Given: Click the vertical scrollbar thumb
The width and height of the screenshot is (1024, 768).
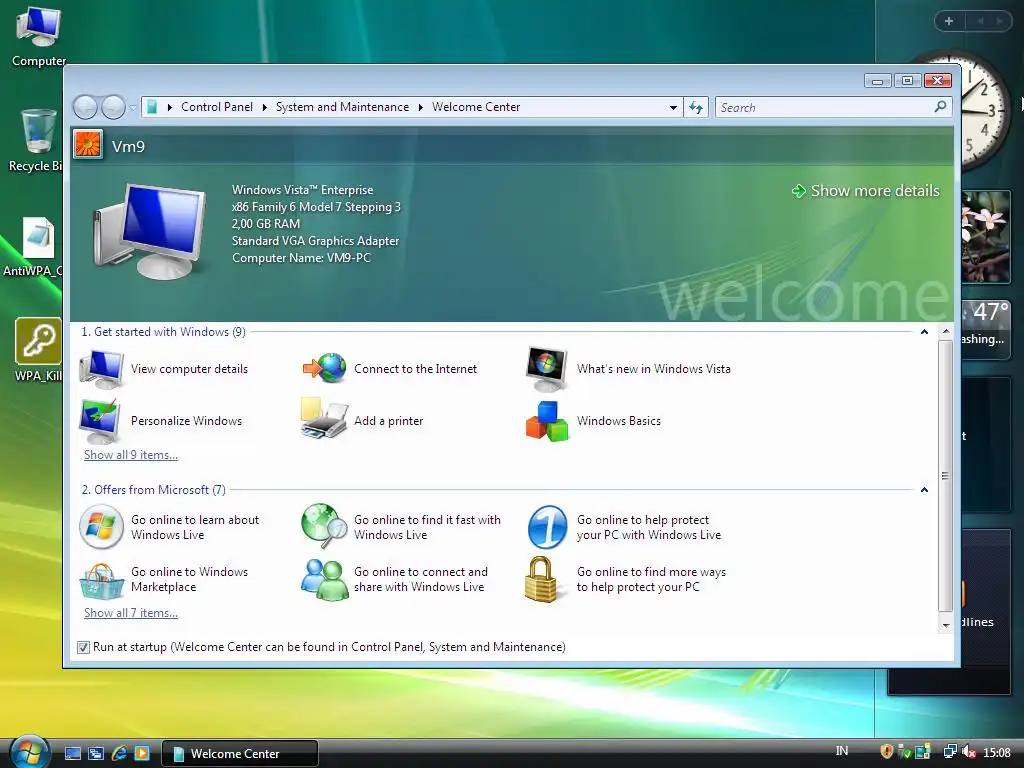Looking at the screenshot, I should 945,476.
